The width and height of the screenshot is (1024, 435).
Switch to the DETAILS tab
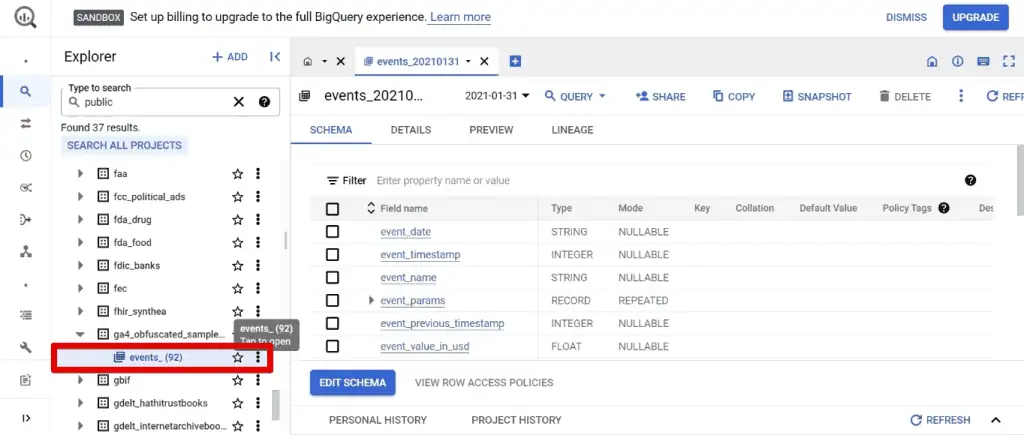tap(411, 130)
